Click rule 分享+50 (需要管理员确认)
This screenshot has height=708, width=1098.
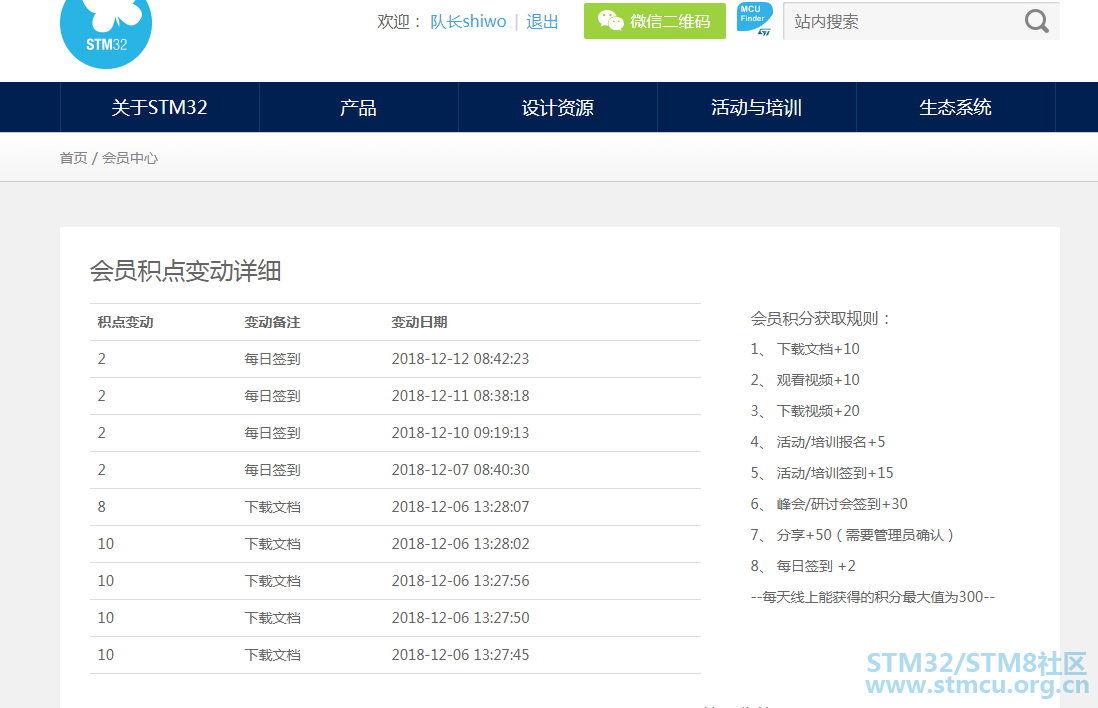click(865, 535)
